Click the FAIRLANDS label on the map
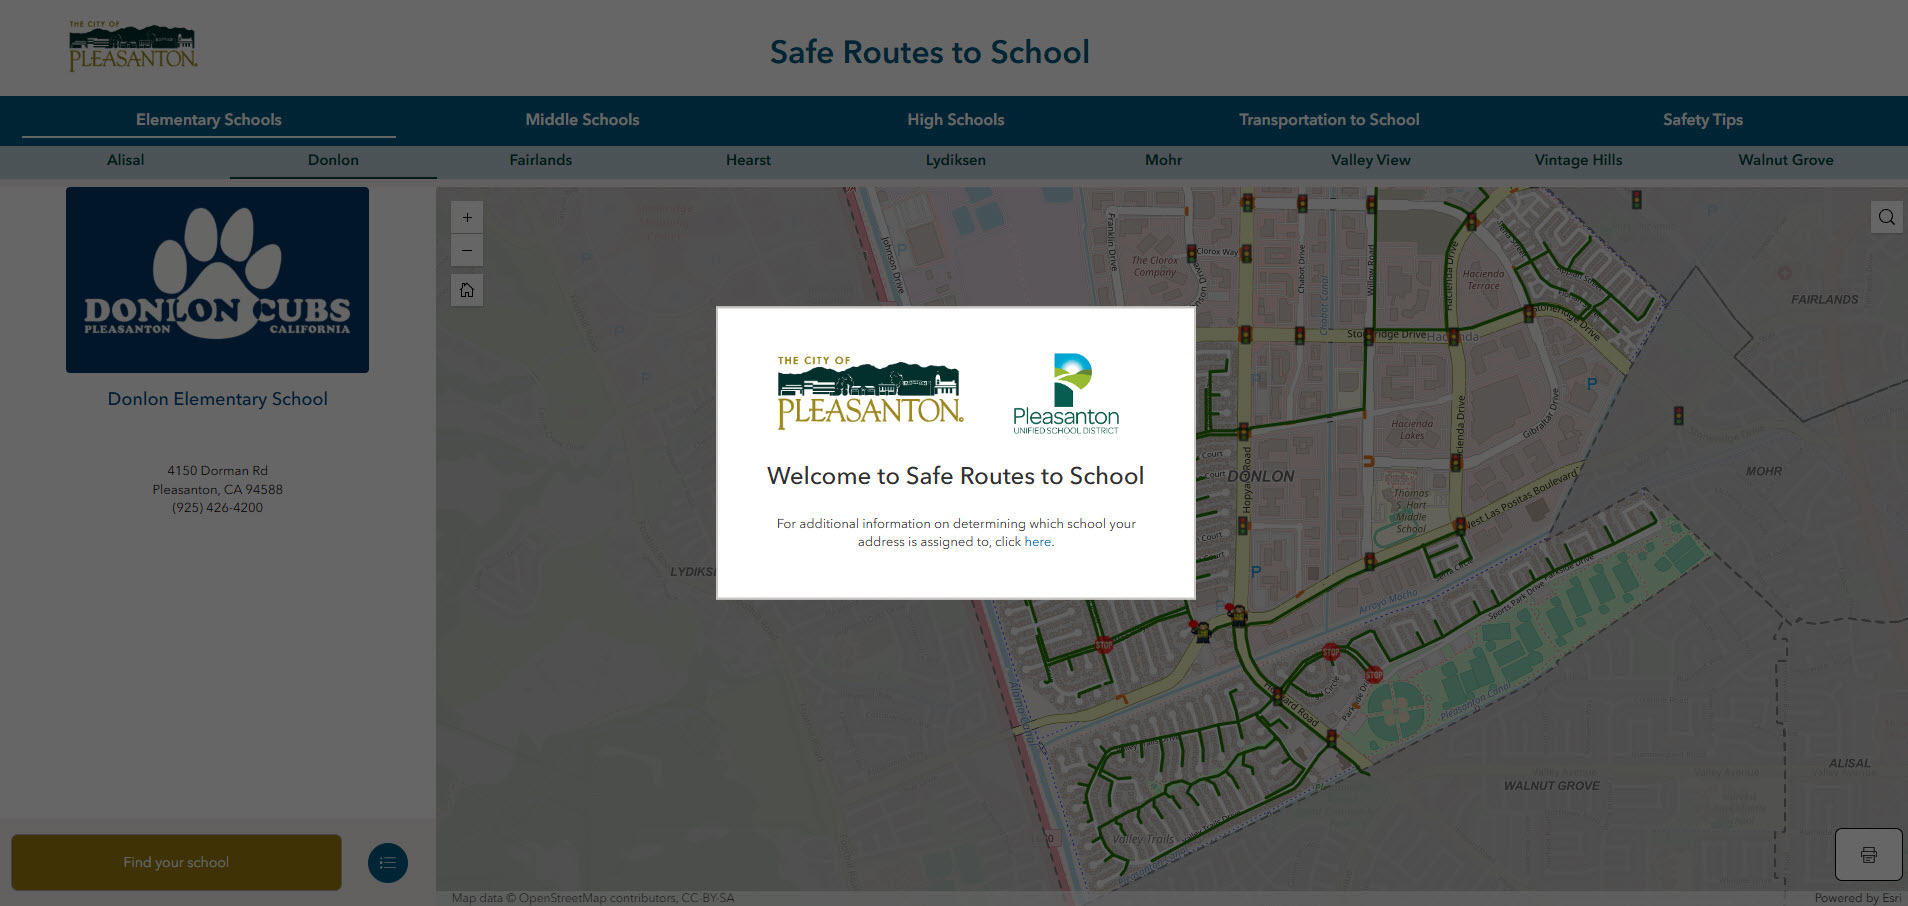Viewport: 1908px width, 906px height. [x=1824, y=299]
